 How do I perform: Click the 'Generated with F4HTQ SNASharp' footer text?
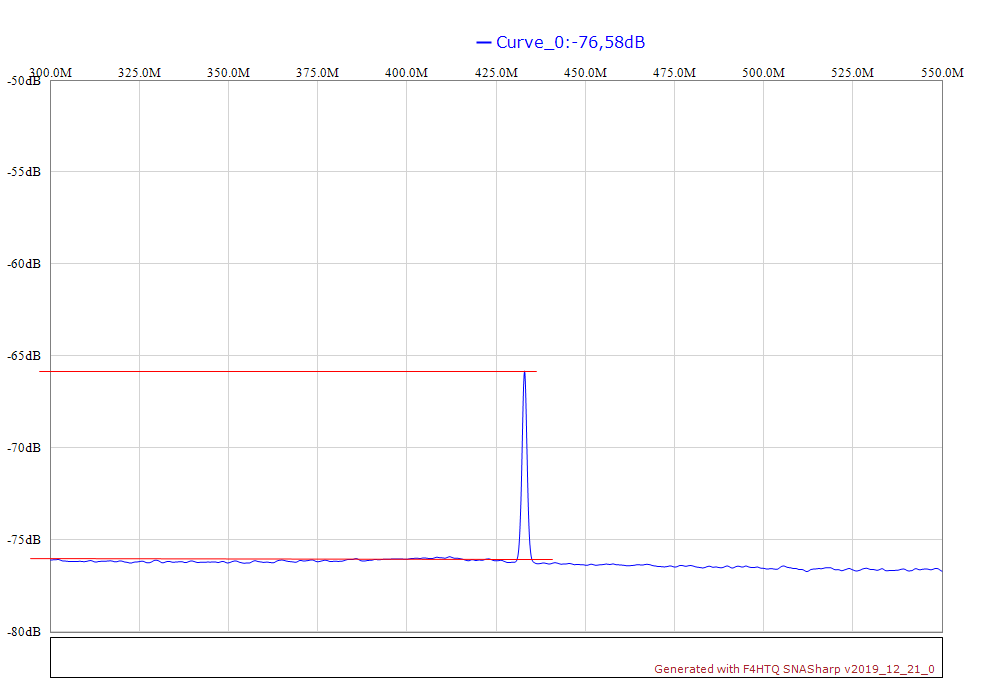(x=794, y=669)
